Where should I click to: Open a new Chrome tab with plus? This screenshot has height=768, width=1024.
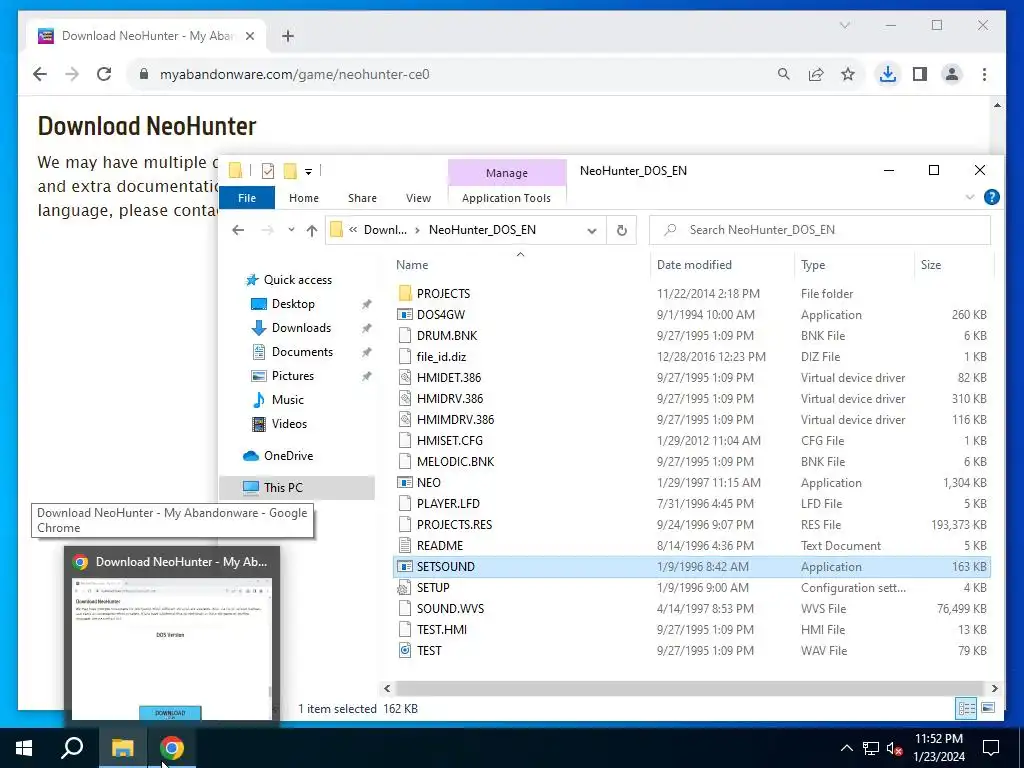pyautogui.click(x=288, y=36)
